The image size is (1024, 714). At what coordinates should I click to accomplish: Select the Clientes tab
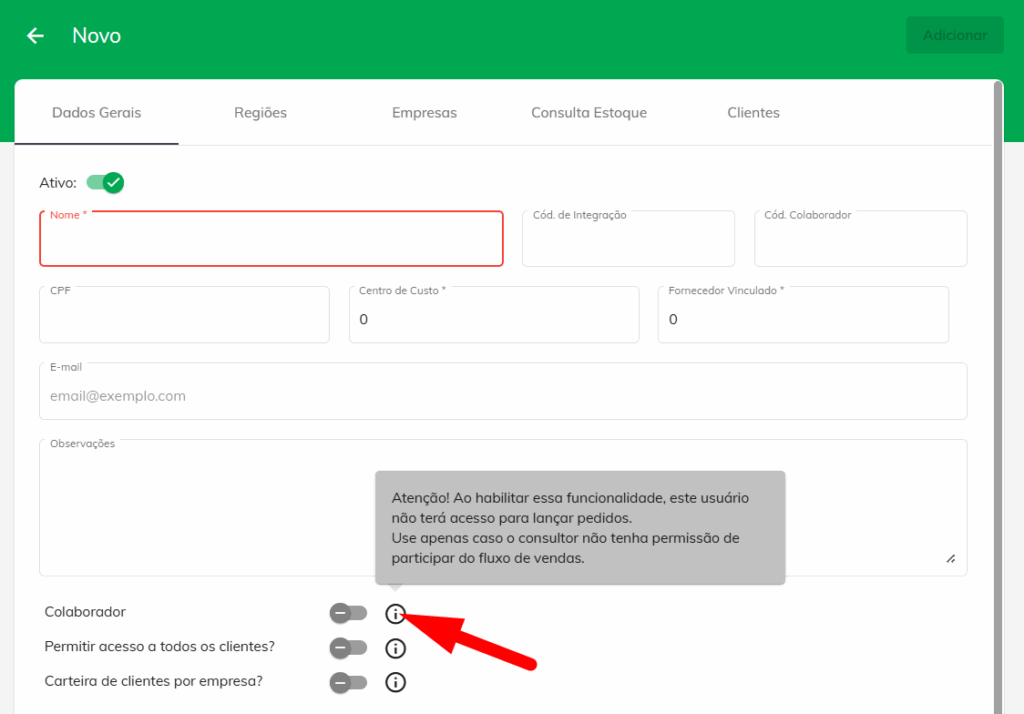point(753,113)
